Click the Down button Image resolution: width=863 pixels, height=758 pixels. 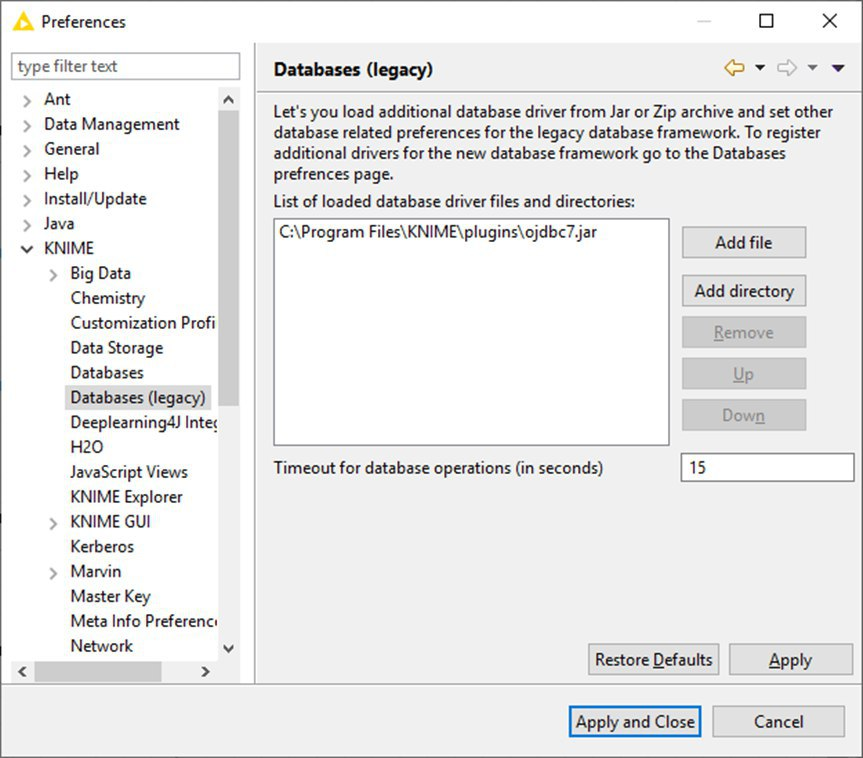(x=744, y=415)
